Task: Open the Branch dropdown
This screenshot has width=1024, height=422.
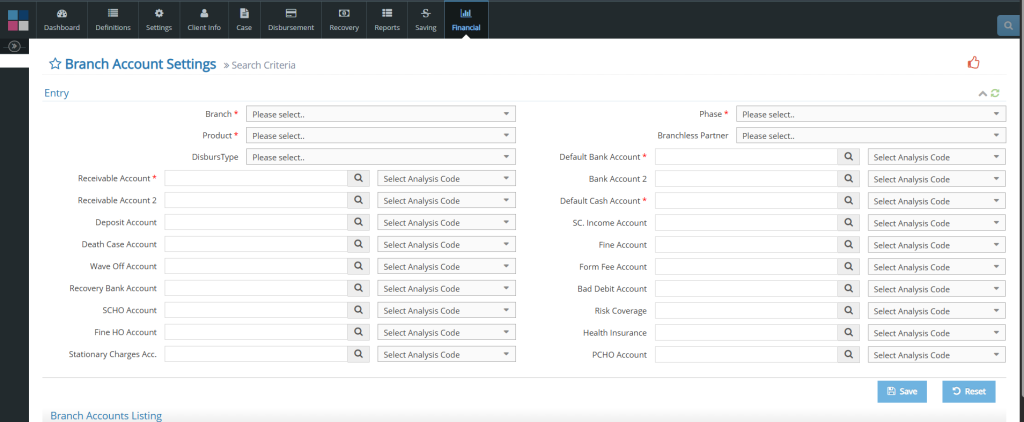Action: [x=380, y=114]
